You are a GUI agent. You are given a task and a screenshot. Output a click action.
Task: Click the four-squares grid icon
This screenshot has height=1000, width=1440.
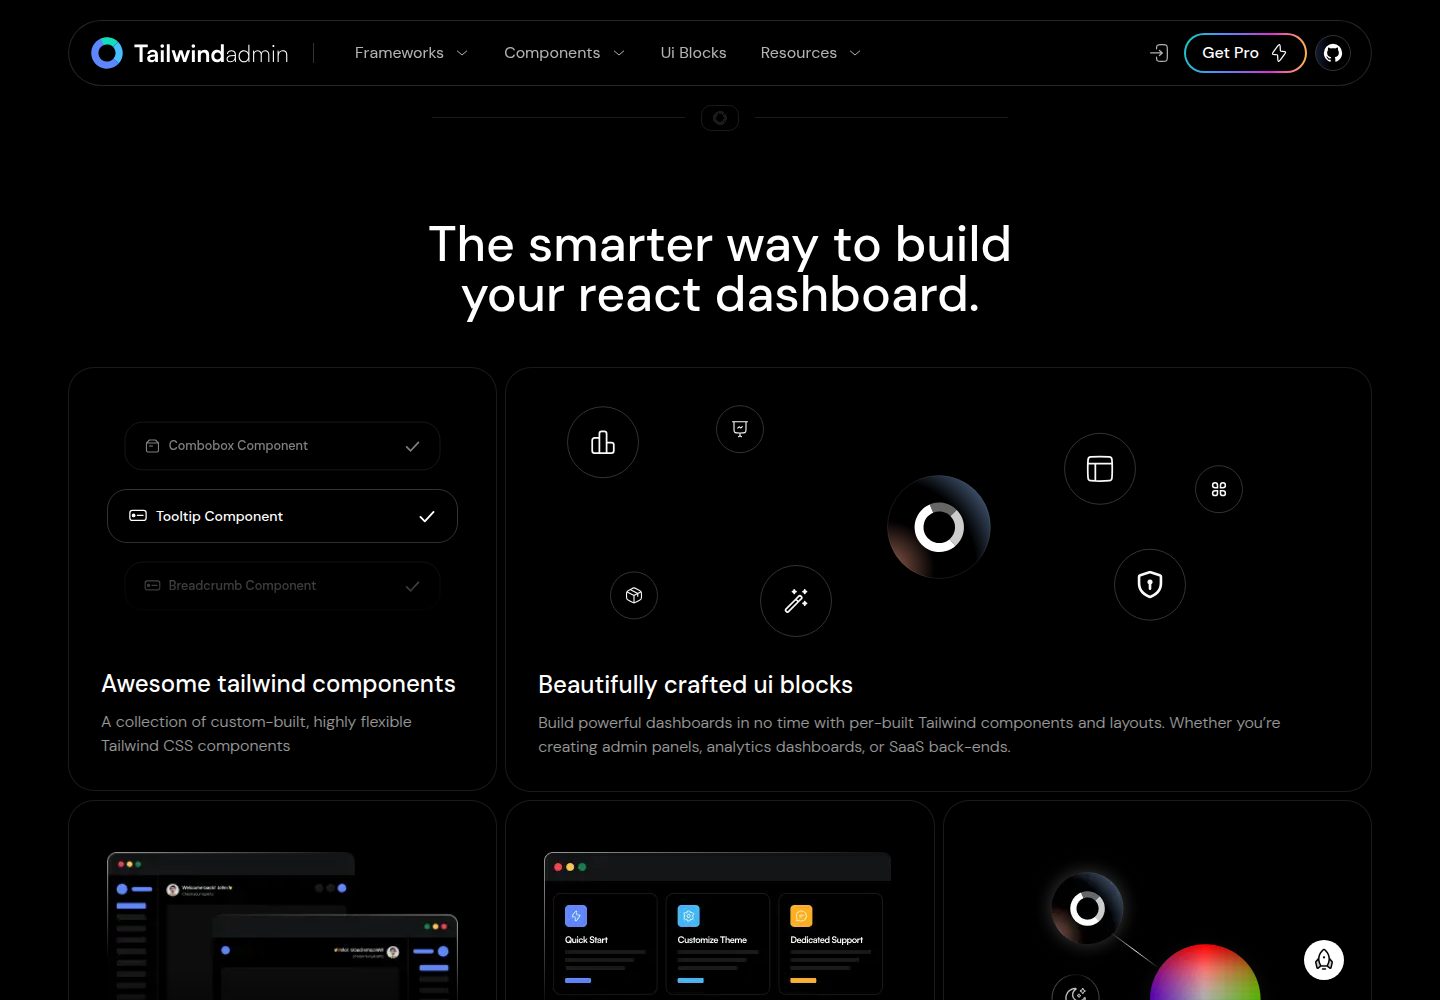[x=1219, y=489]
